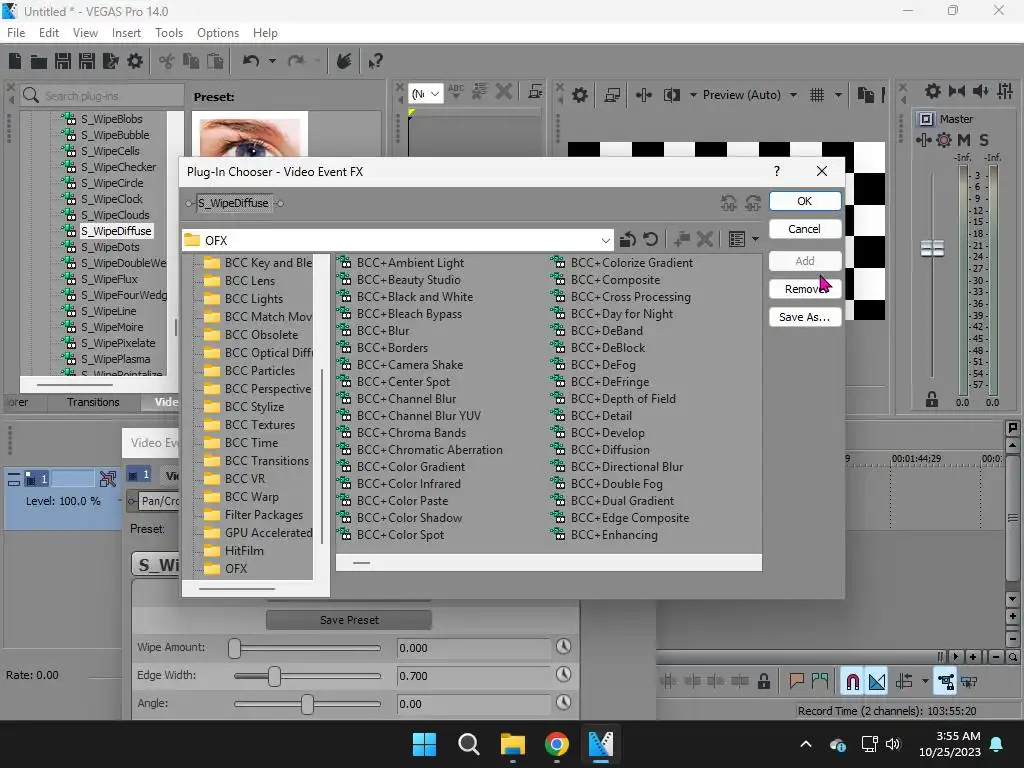
Task: Open the Preview (Auto) quality dropdown
Action: click(793, 95)
